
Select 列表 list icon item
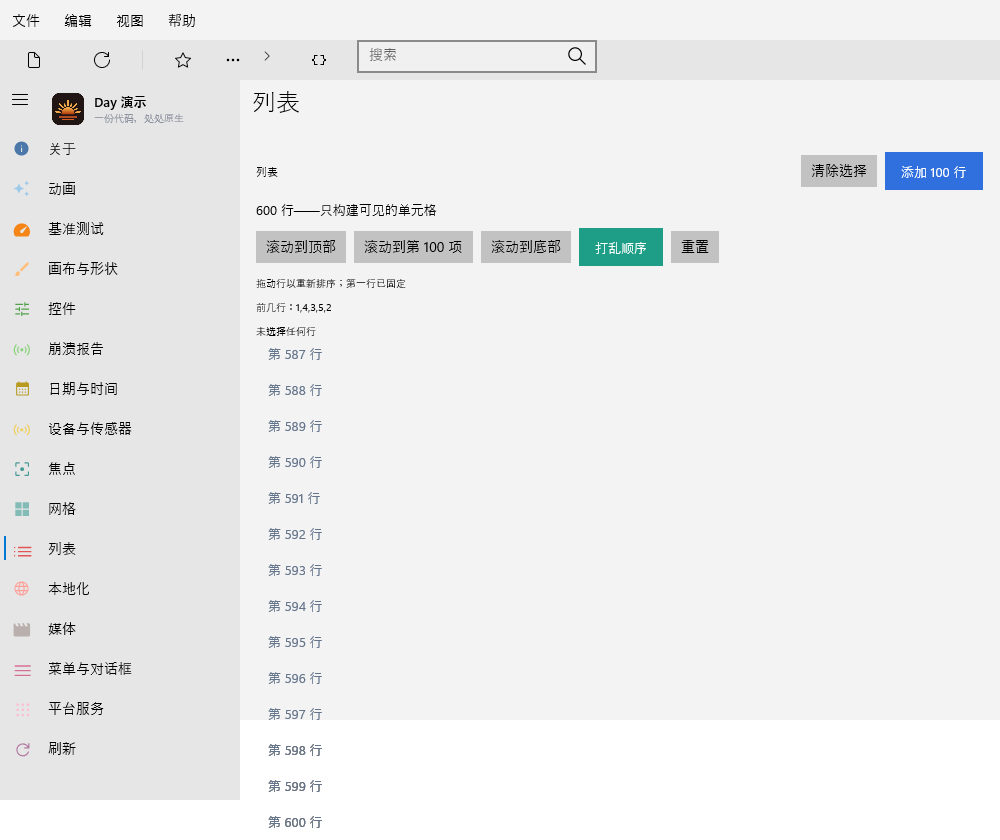[x=120, y=549]
